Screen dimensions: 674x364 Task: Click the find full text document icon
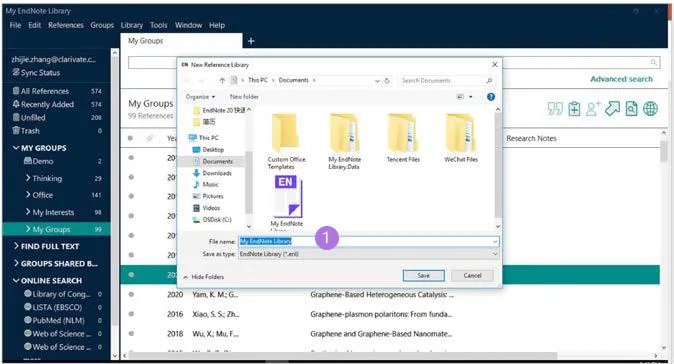coord(631,109)
